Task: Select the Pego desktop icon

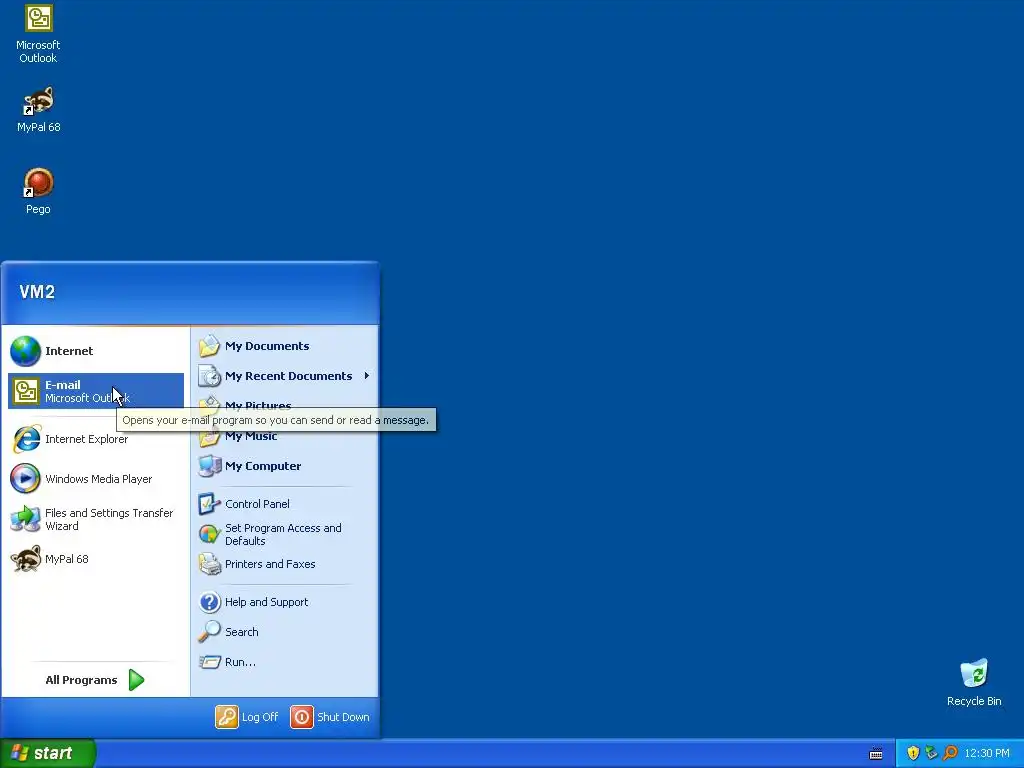Action: 39,183
